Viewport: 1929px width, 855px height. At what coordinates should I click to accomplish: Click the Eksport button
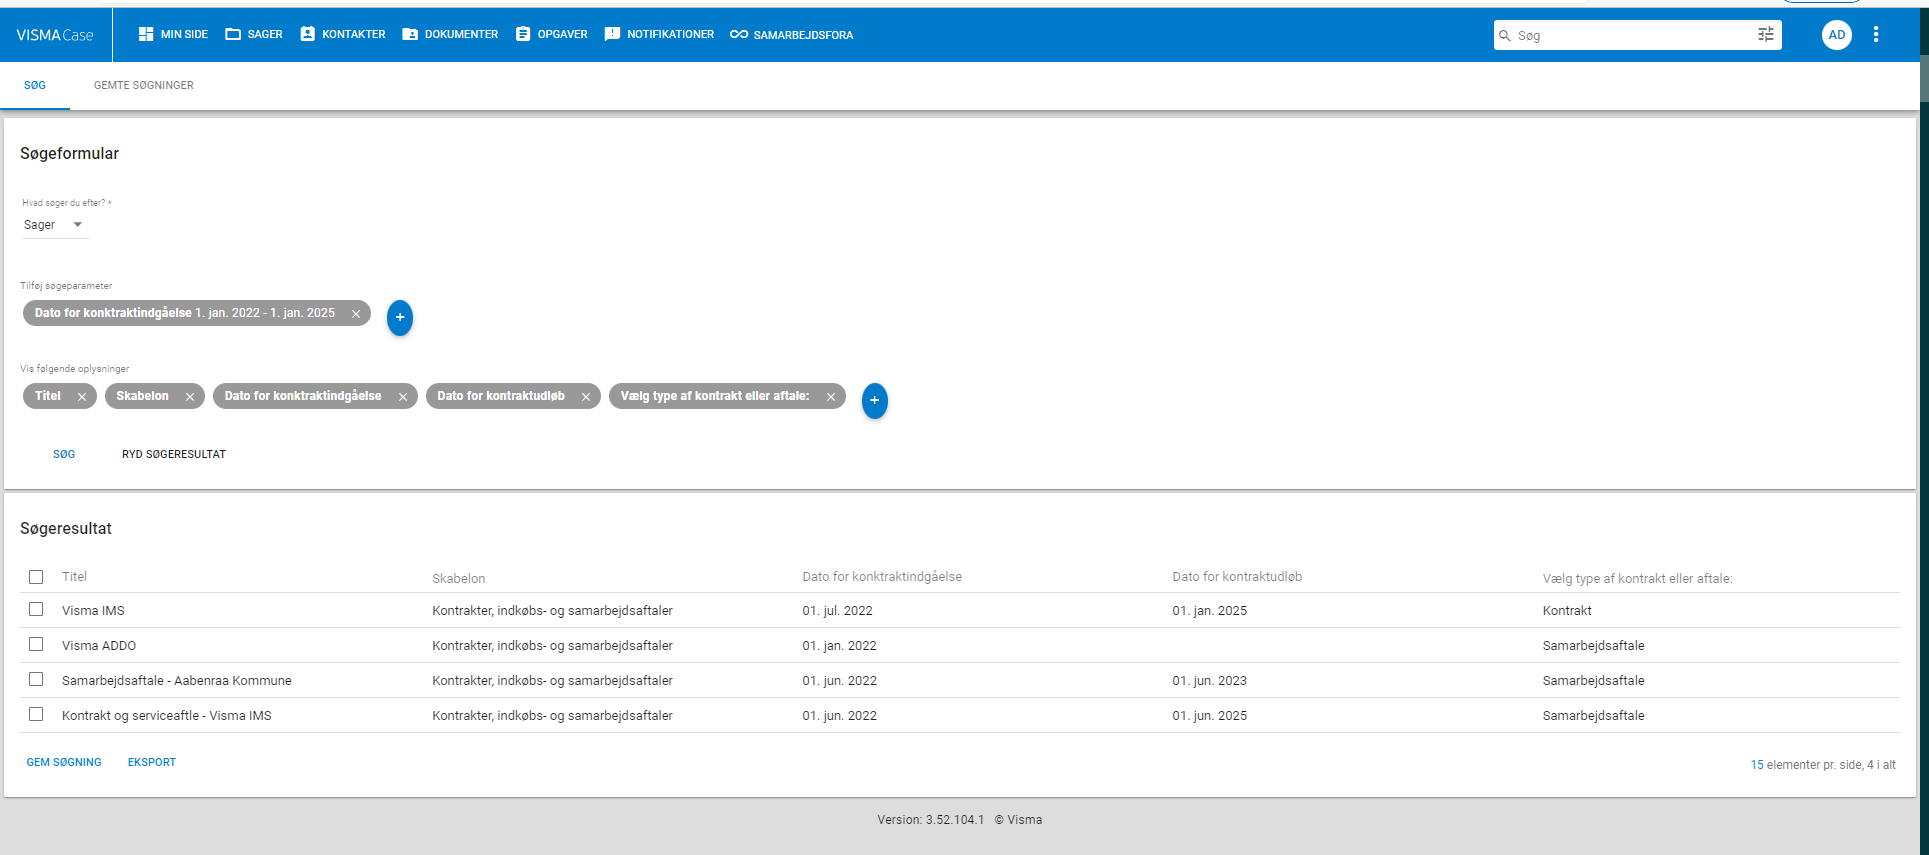click(152, 762)
